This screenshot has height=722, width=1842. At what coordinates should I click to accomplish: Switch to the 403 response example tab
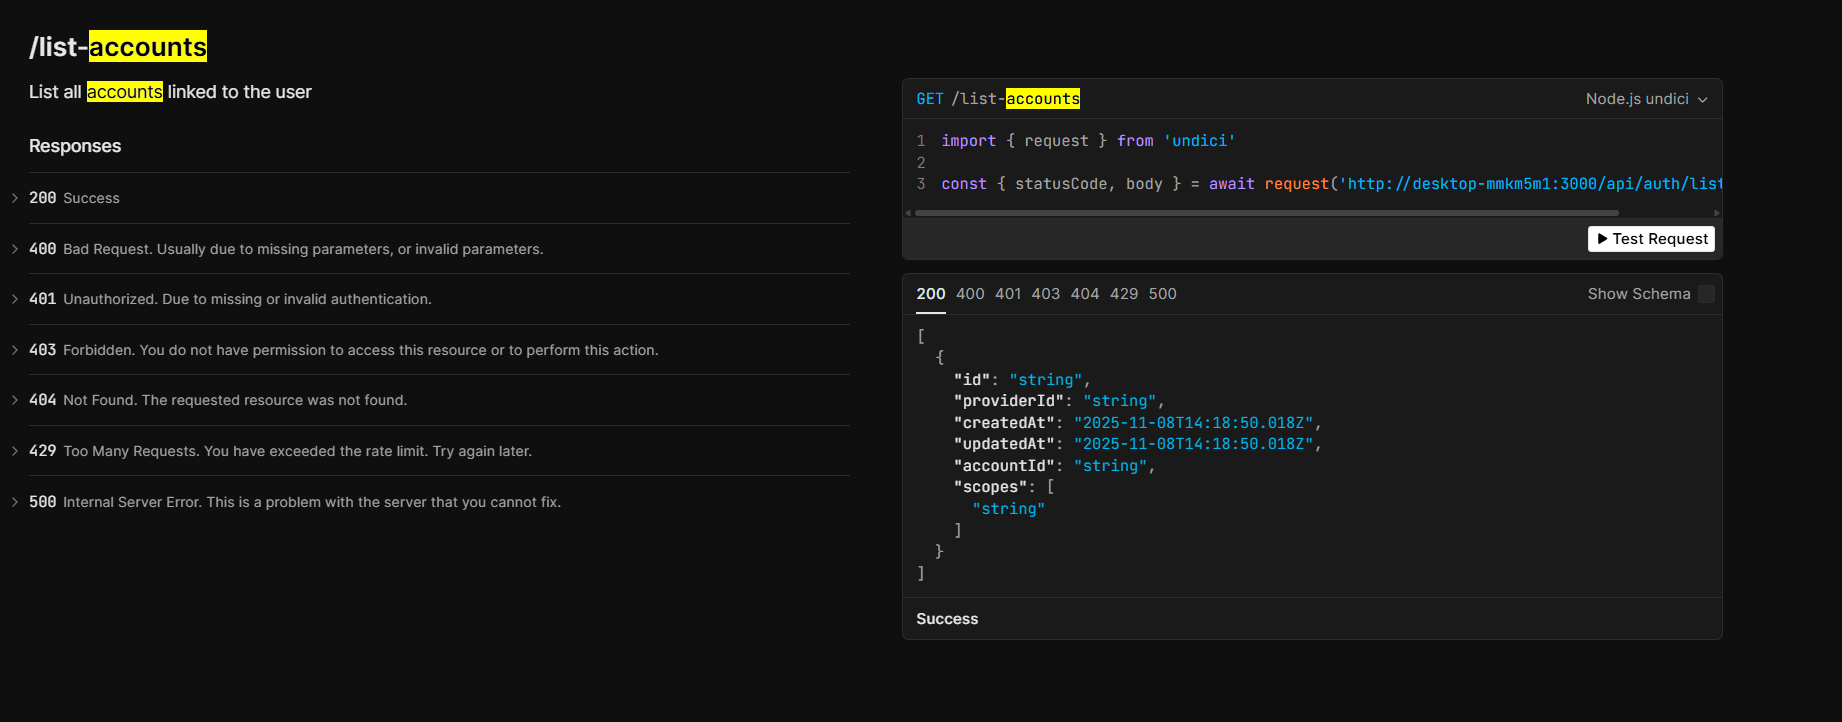pos(1045,294)
